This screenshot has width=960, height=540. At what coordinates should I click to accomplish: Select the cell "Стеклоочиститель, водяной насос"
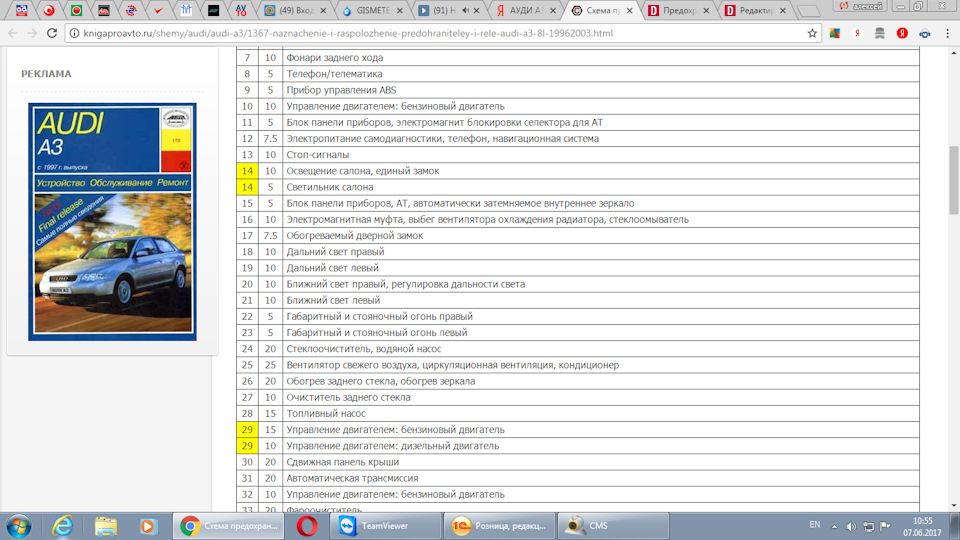point(601,348)
